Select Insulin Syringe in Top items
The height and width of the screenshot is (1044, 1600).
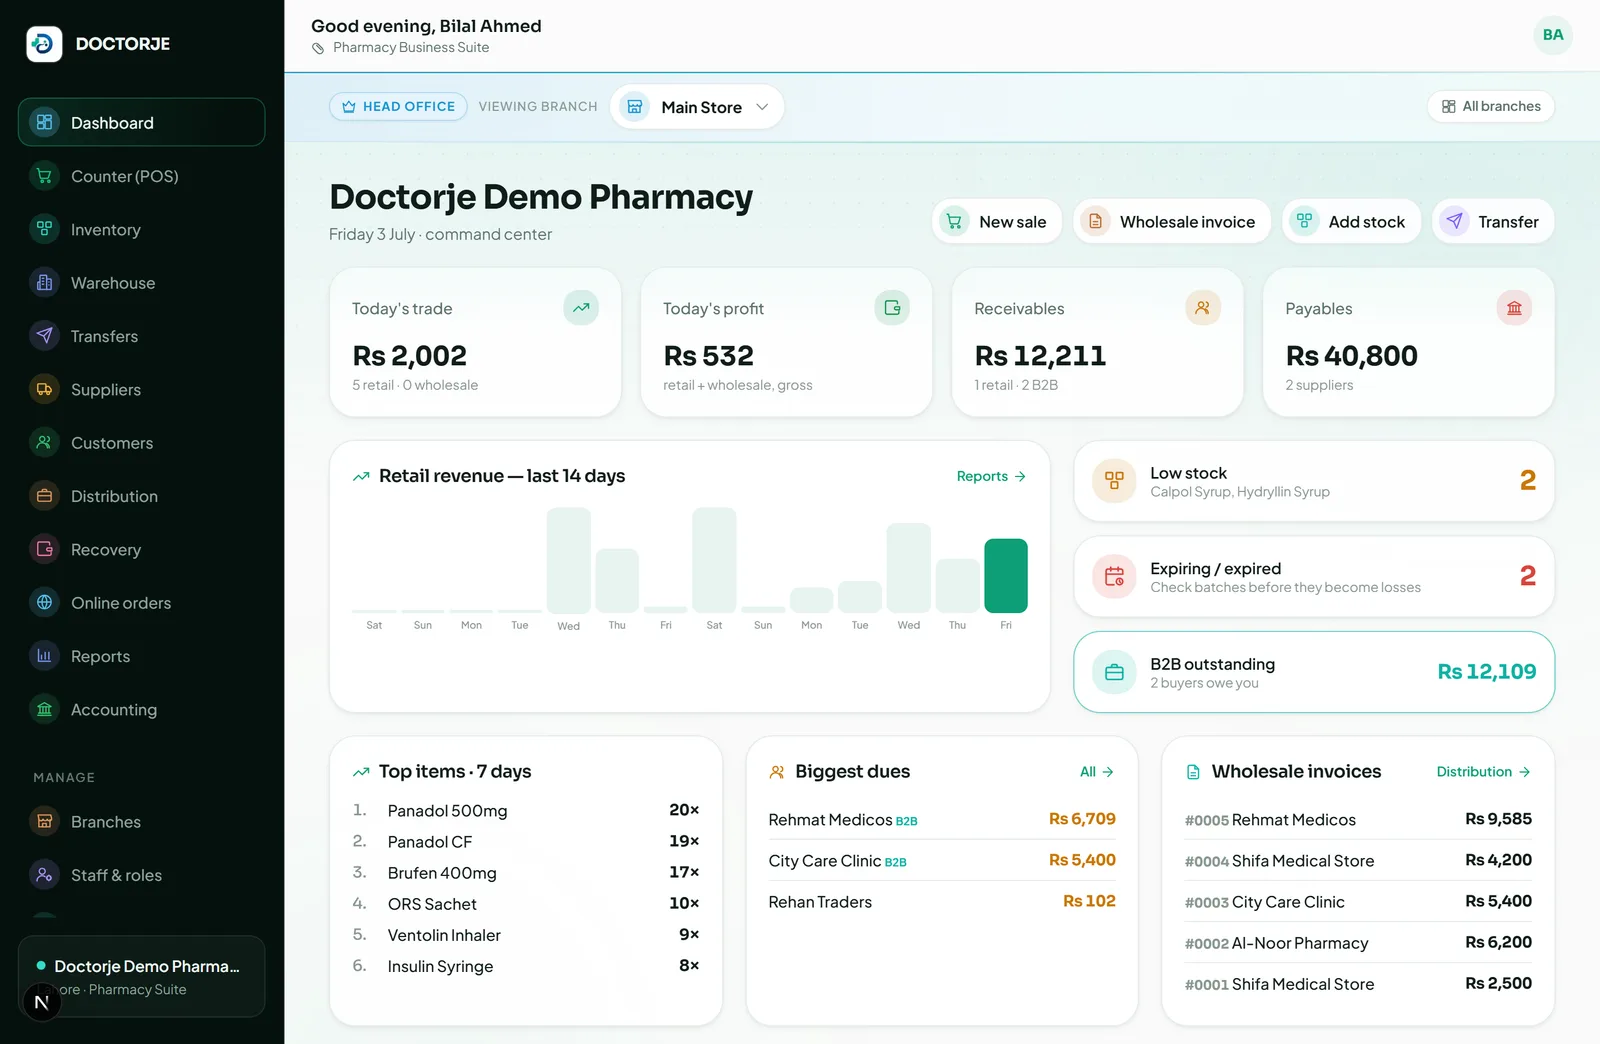tap(526, 965)
